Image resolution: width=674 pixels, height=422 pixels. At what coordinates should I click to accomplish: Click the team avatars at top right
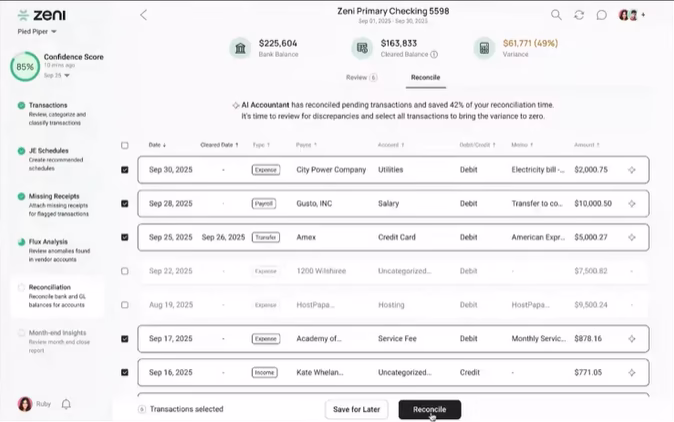[628, 15]
